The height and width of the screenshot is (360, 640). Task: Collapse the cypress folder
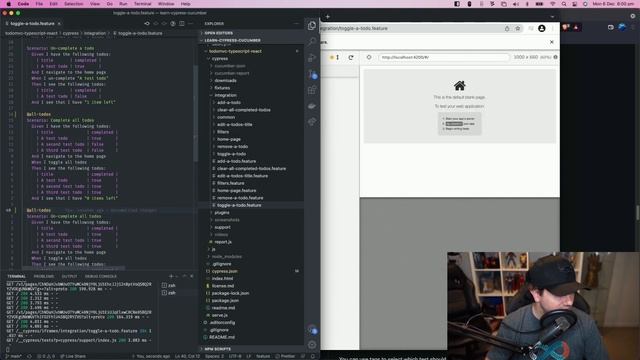pos(220,59)
